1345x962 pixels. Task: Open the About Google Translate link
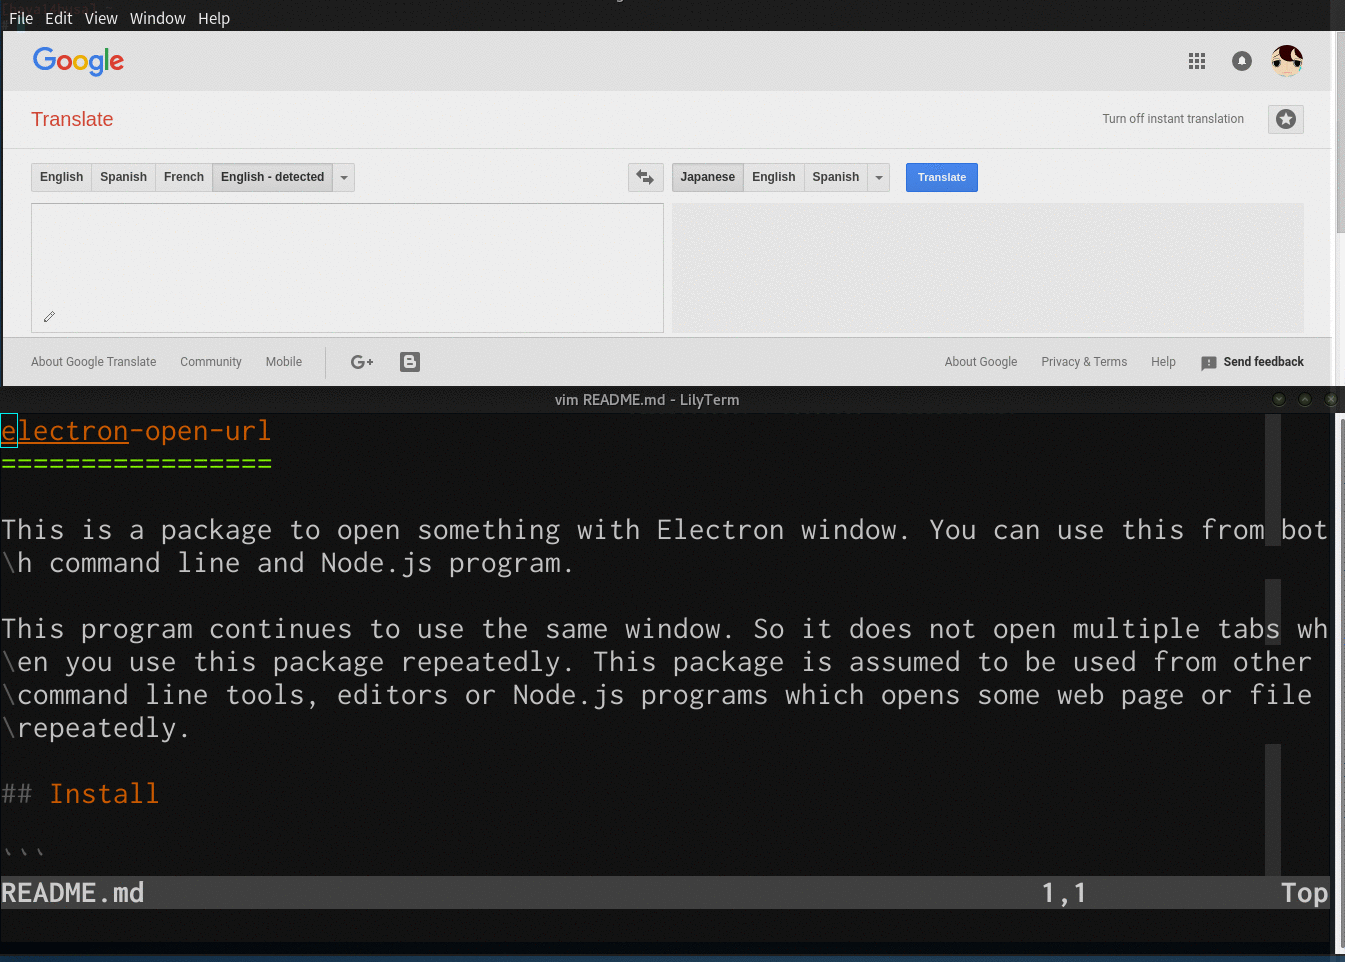pos(94,362)
